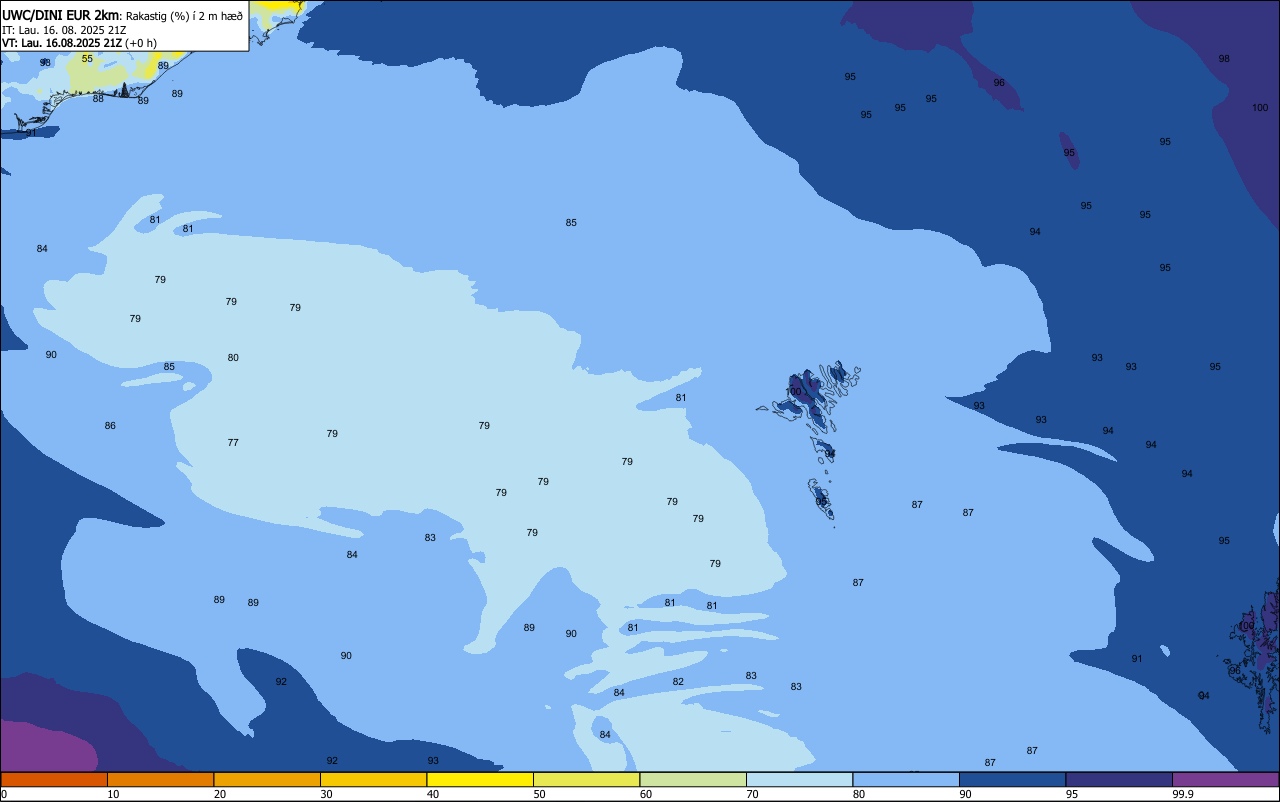Select the dark indigo 95–99.9 legend swatch

[1119, 779]
